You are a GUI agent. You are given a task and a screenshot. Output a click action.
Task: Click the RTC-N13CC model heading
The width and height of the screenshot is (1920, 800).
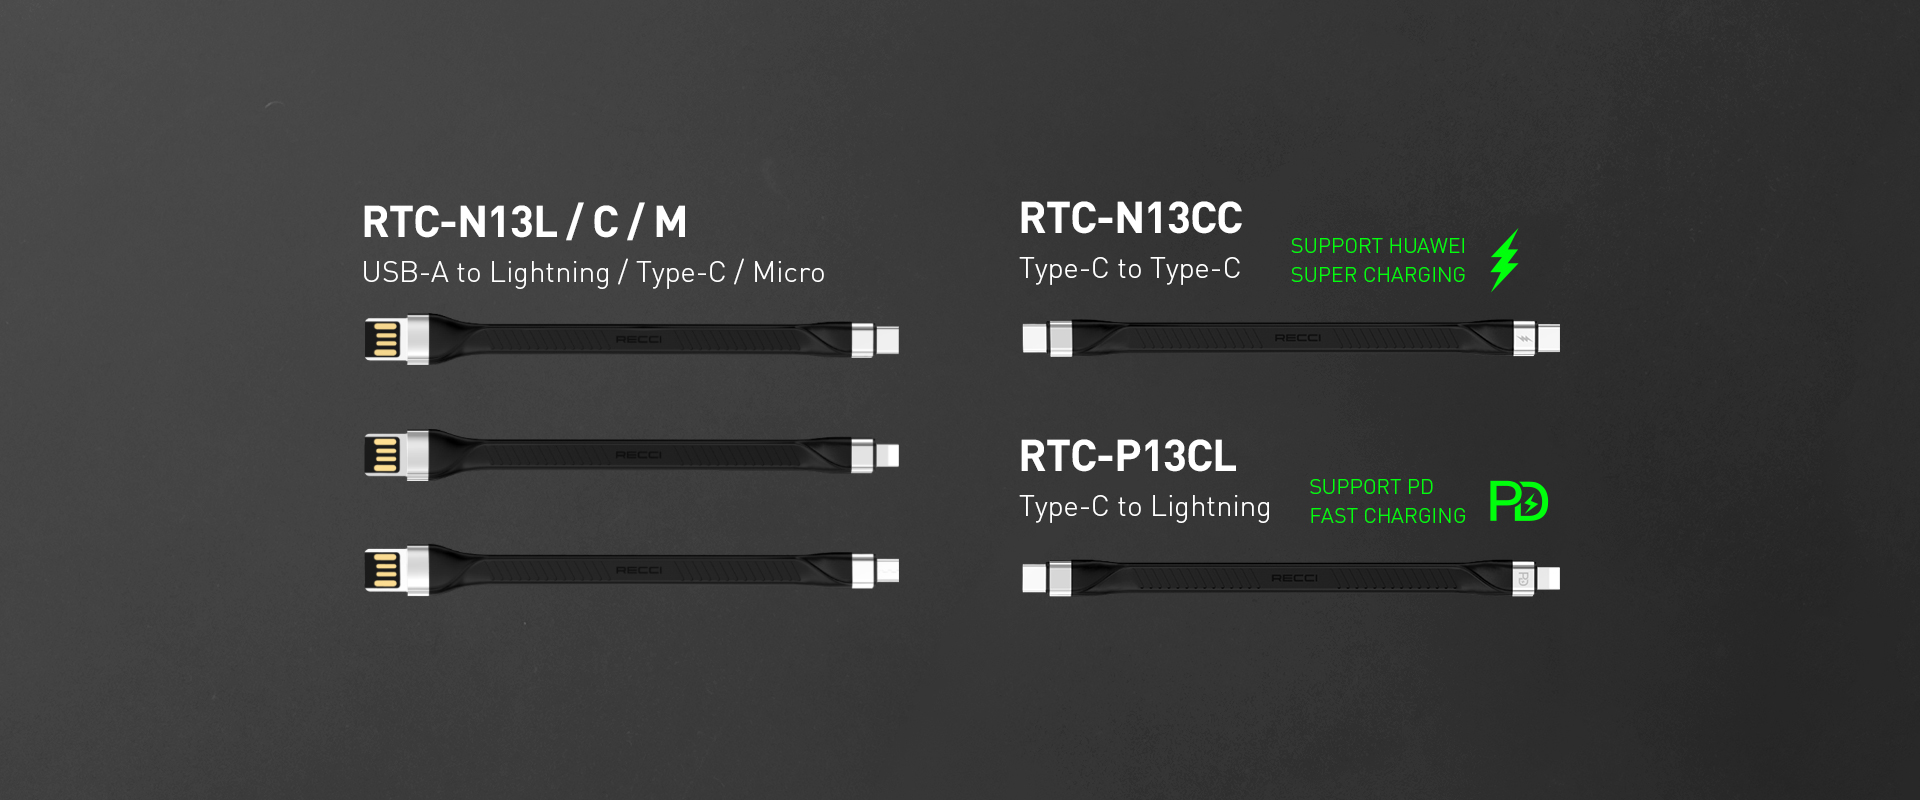[1130, 218]
